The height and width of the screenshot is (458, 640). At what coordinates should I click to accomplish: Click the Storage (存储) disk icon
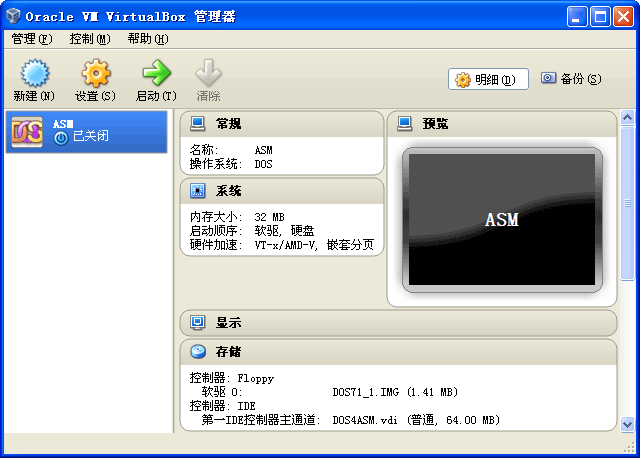point(198,351)
